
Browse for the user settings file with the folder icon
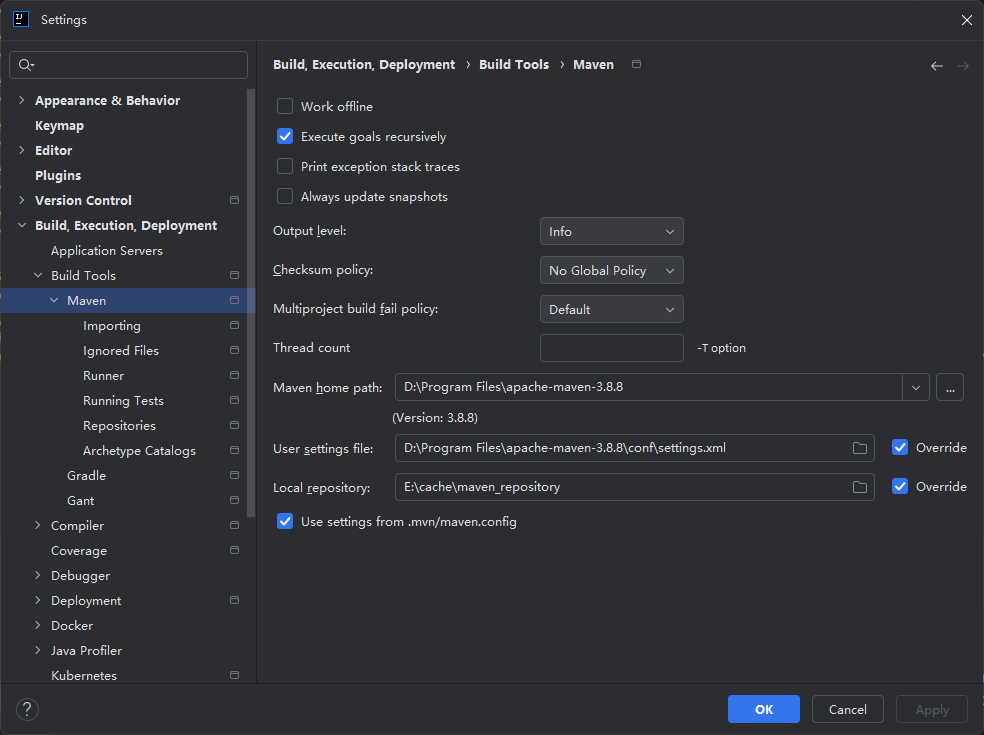[860, 448]
